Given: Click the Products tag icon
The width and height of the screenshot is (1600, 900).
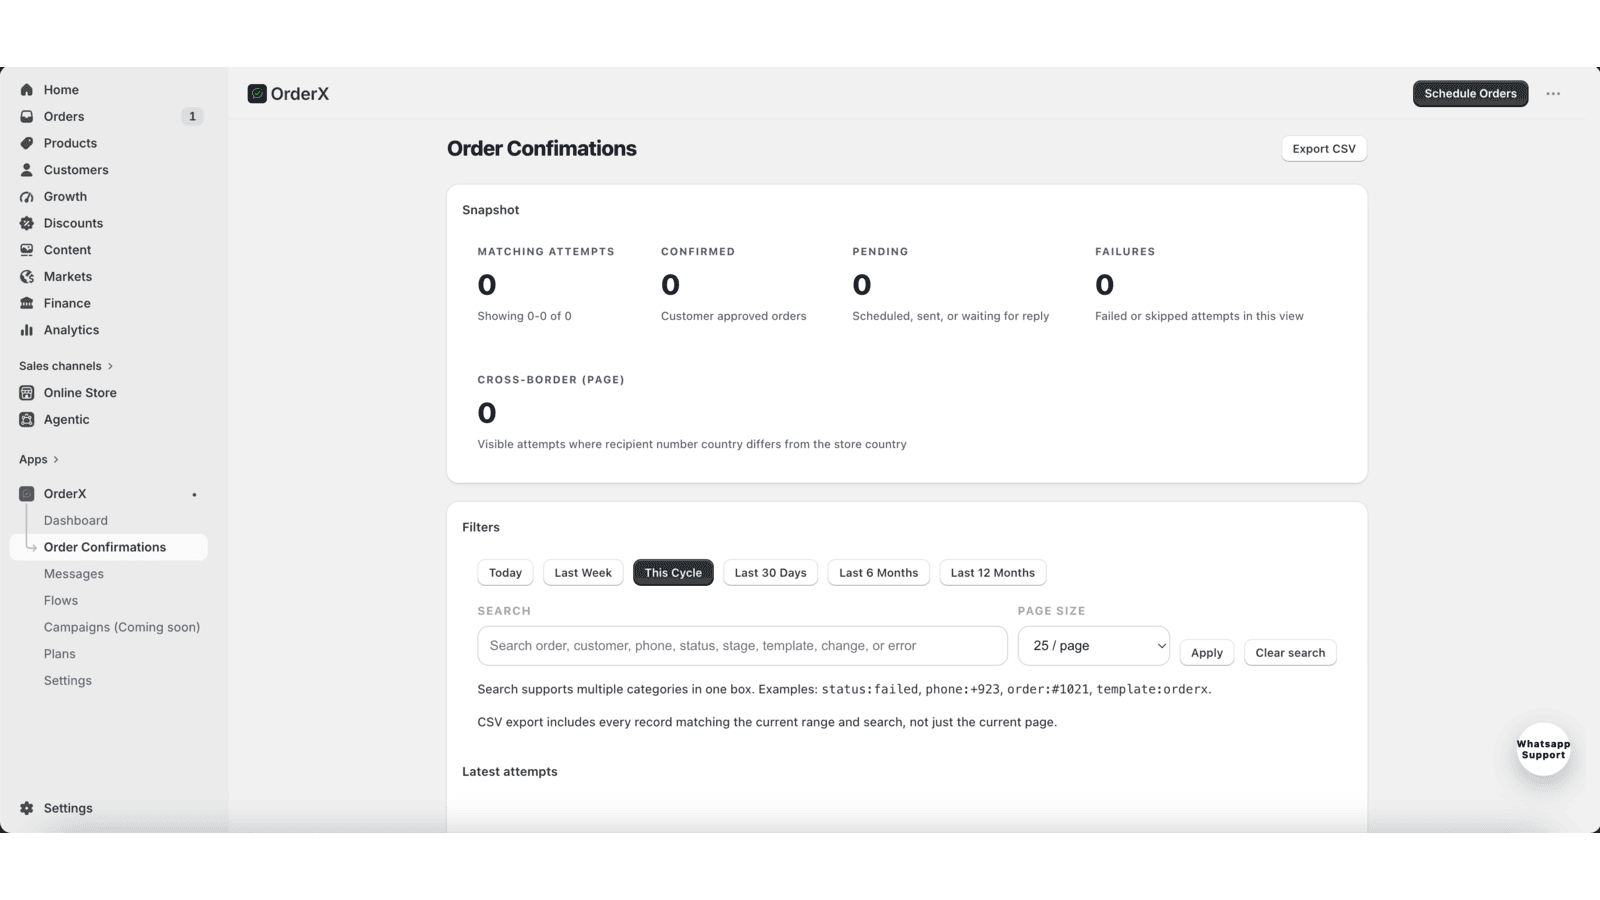Looking at the screenshot, I should (x=27, y=143).
